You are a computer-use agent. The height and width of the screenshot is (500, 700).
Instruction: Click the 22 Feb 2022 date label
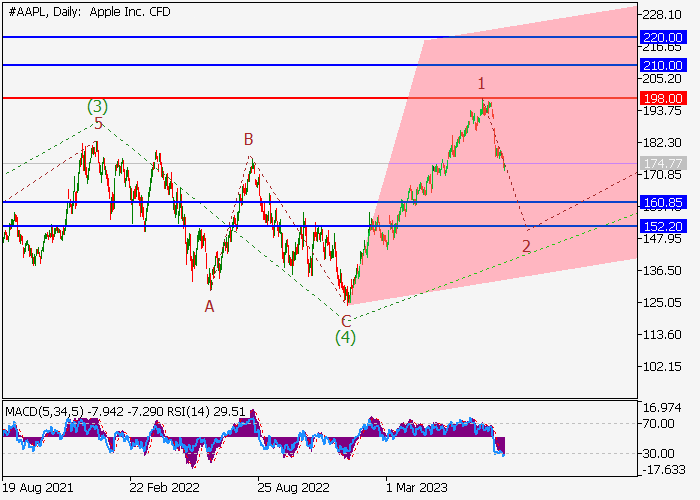[164, 487]
